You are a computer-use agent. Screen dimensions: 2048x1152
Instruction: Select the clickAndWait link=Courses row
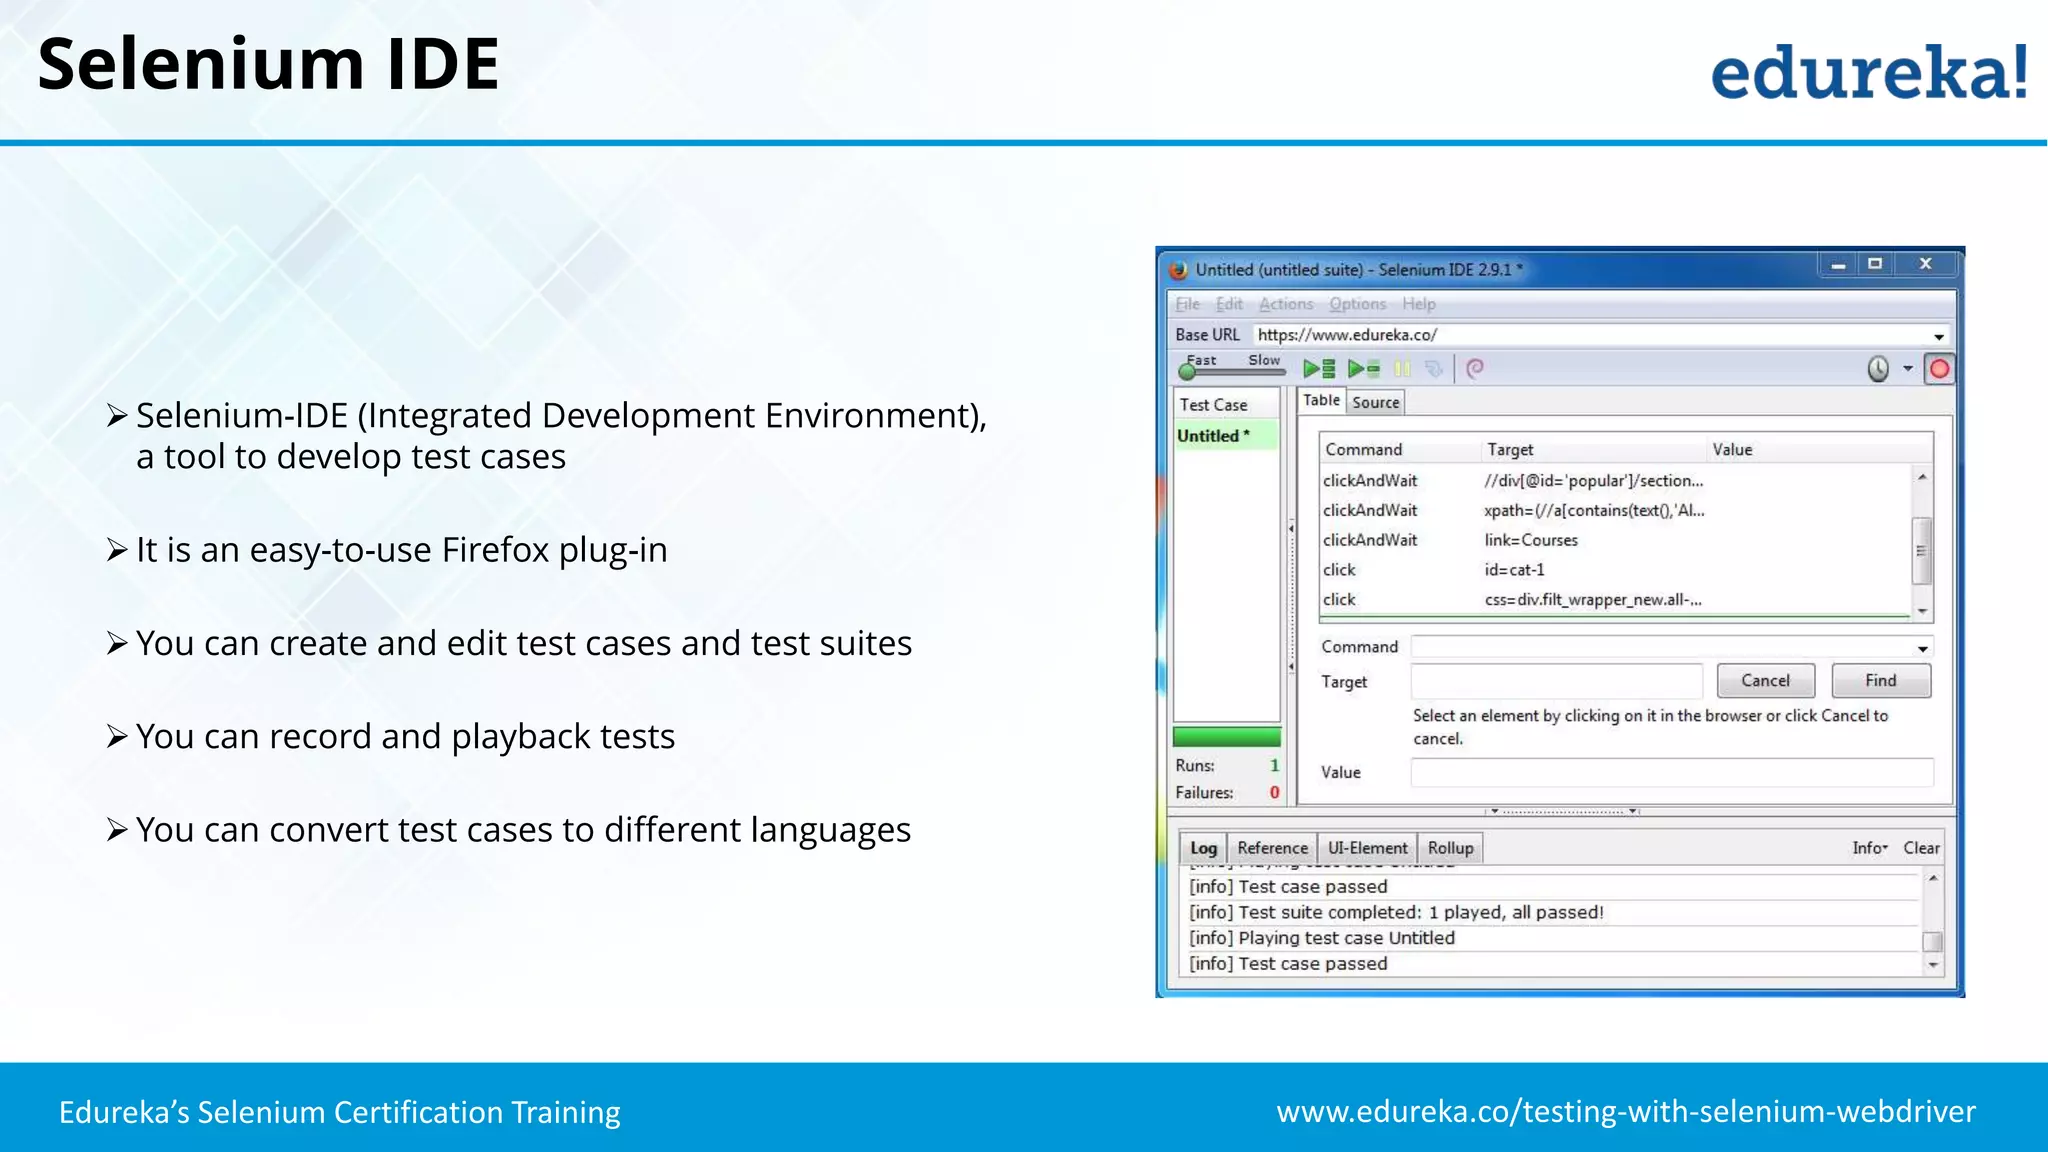1614,540
